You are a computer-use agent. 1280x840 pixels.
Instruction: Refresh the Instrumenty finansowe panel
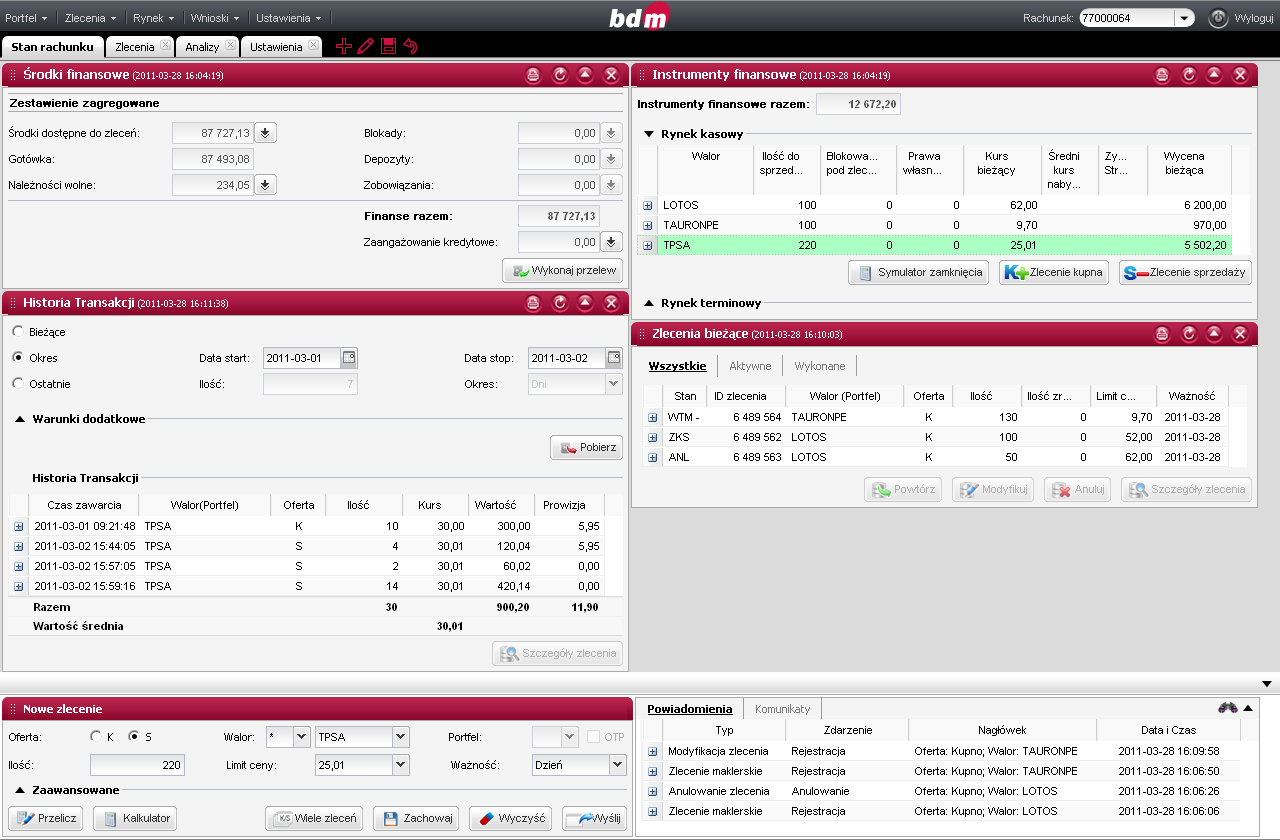point(1188,75)
